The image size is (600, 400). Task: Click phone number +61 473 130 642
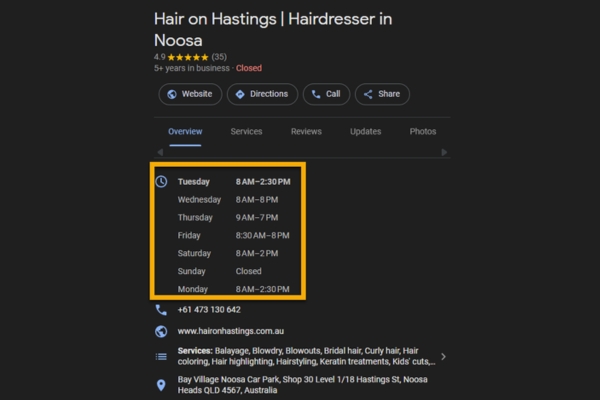pyautogui.click(x=209, y=310)
